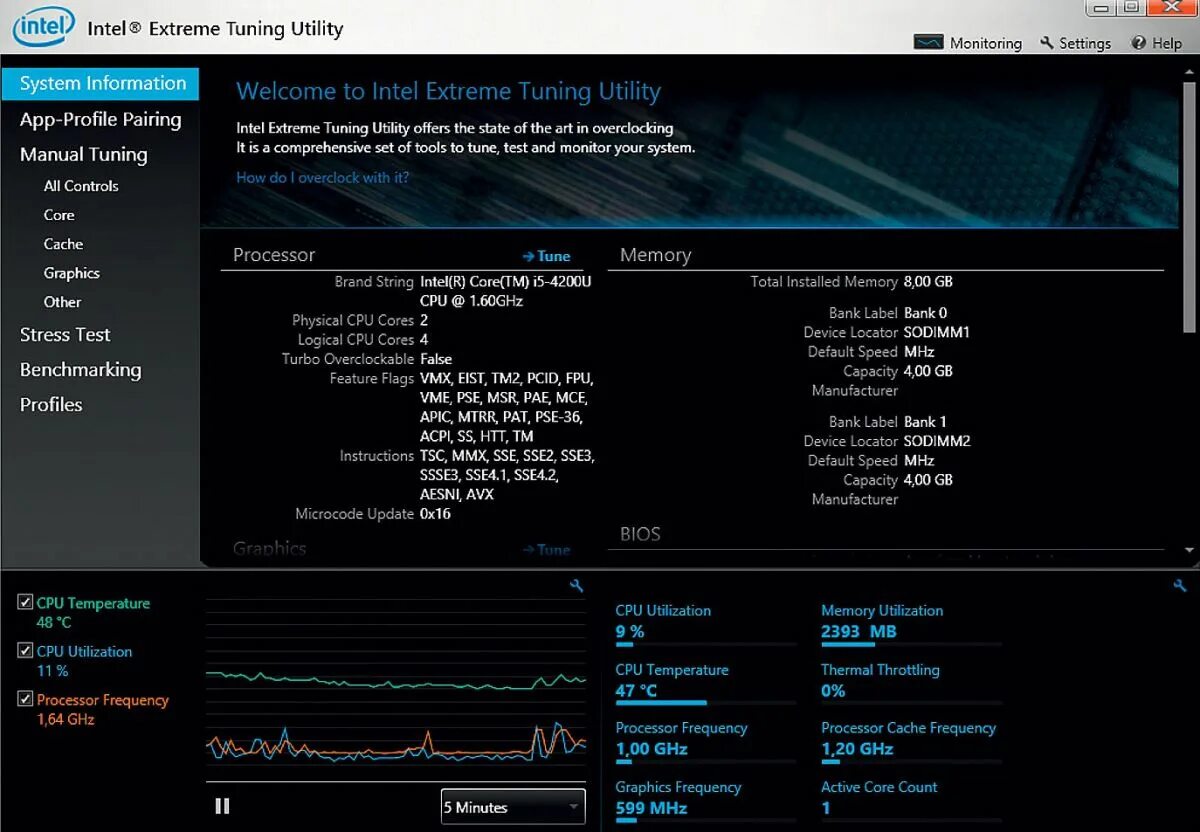Click the scrollbar down arrow of the info panel
Image resolution: width=1200 pixels, height=832 pixels.
1189,550
